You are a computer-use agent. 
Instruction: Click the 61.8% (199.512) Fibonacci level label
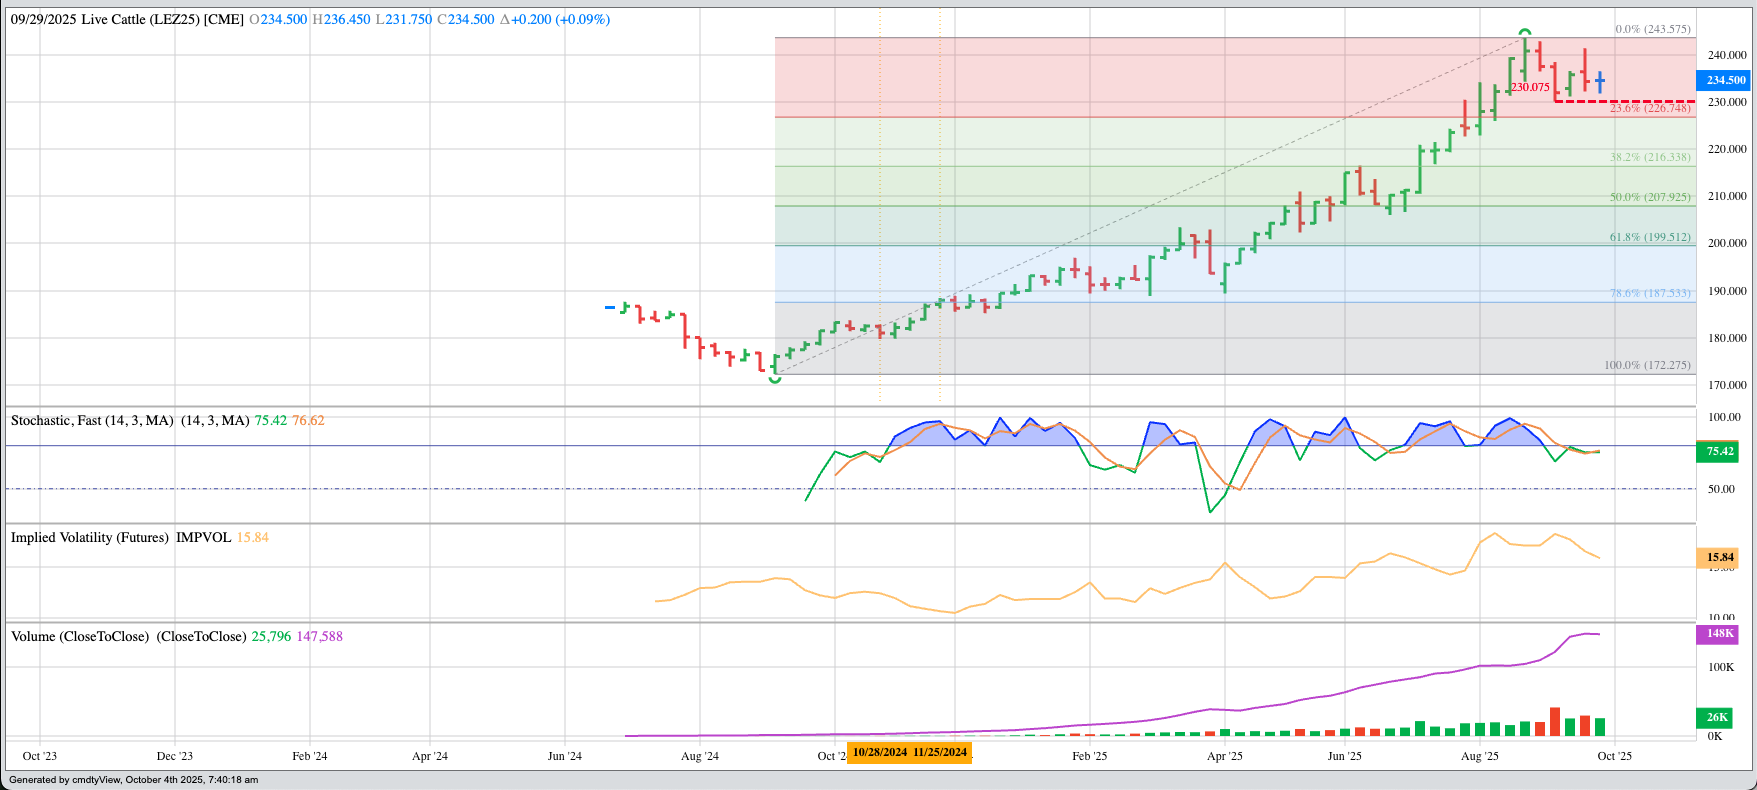(1649, 237)
